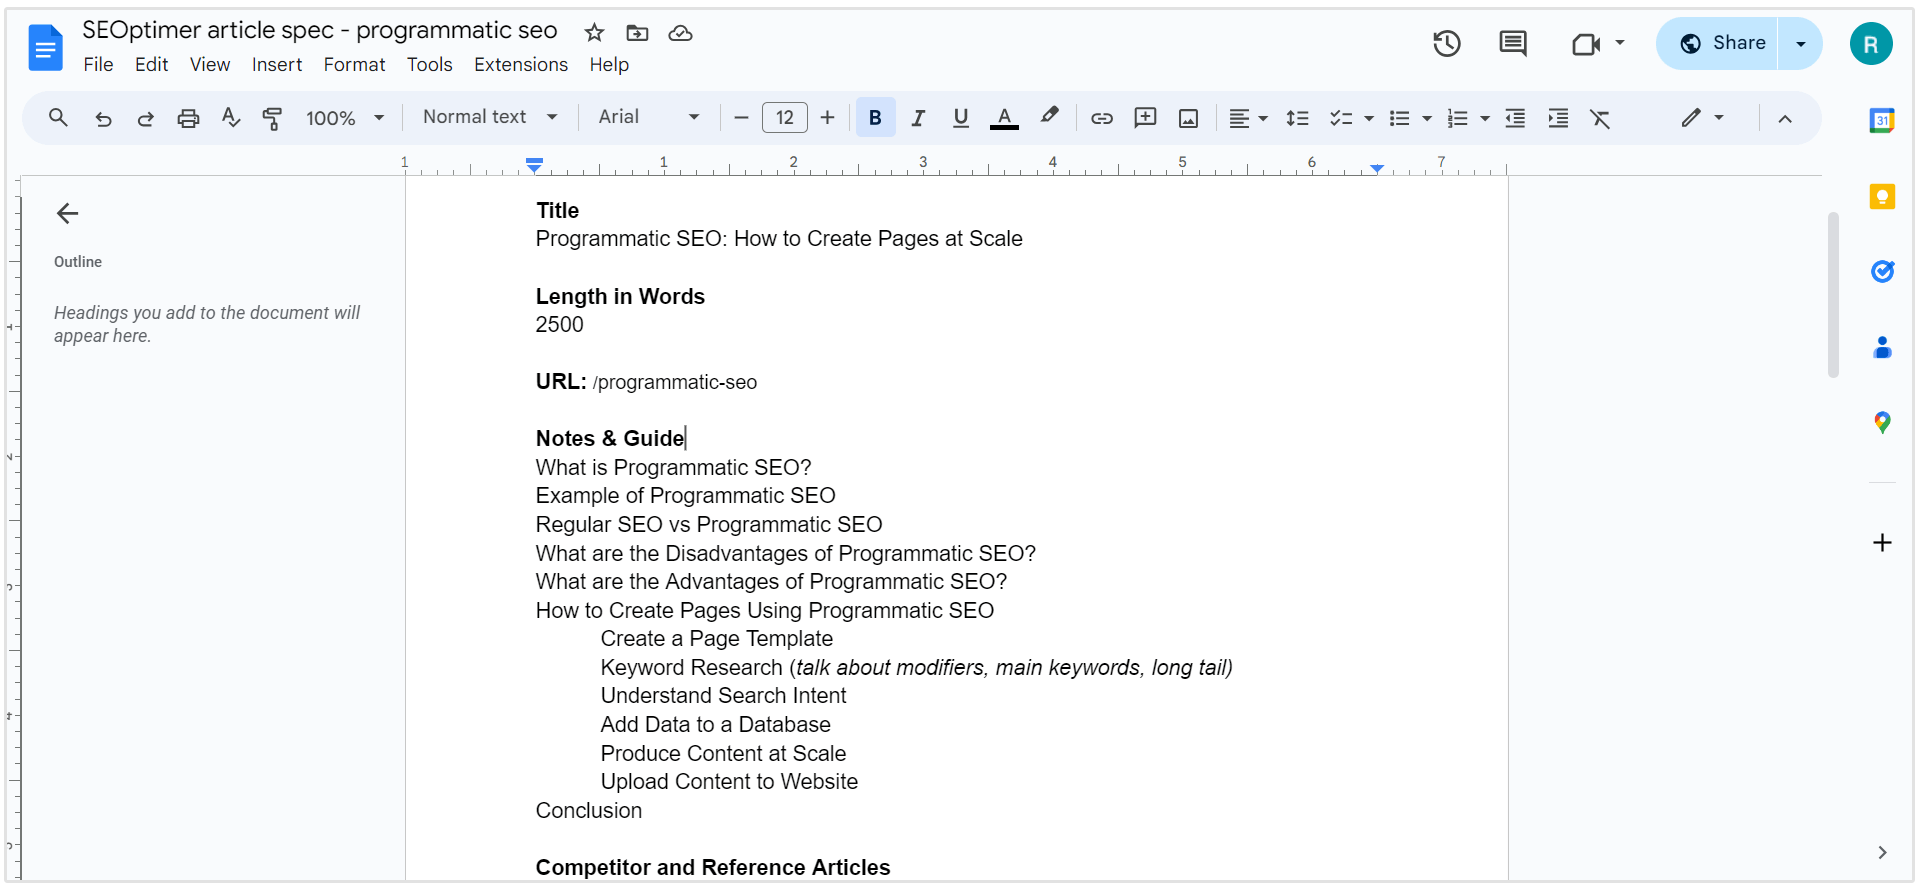The image size is (1920, 890).
Task: Open the comments panel icon
Action: (1512, 44)
